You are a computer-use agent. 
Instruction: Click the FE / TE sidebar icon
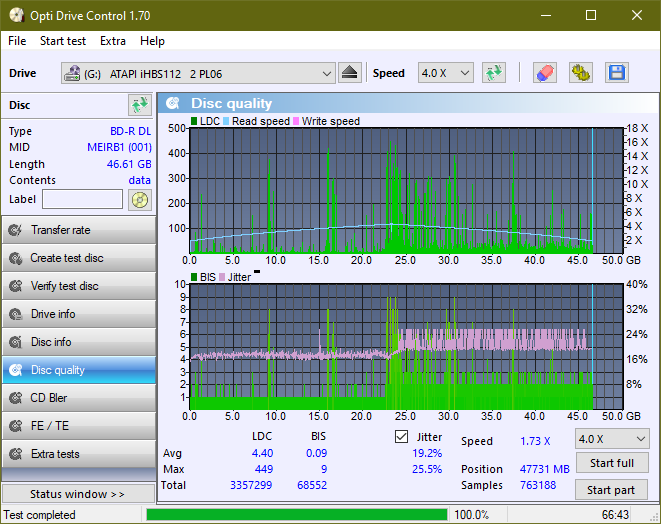[16, 426]
